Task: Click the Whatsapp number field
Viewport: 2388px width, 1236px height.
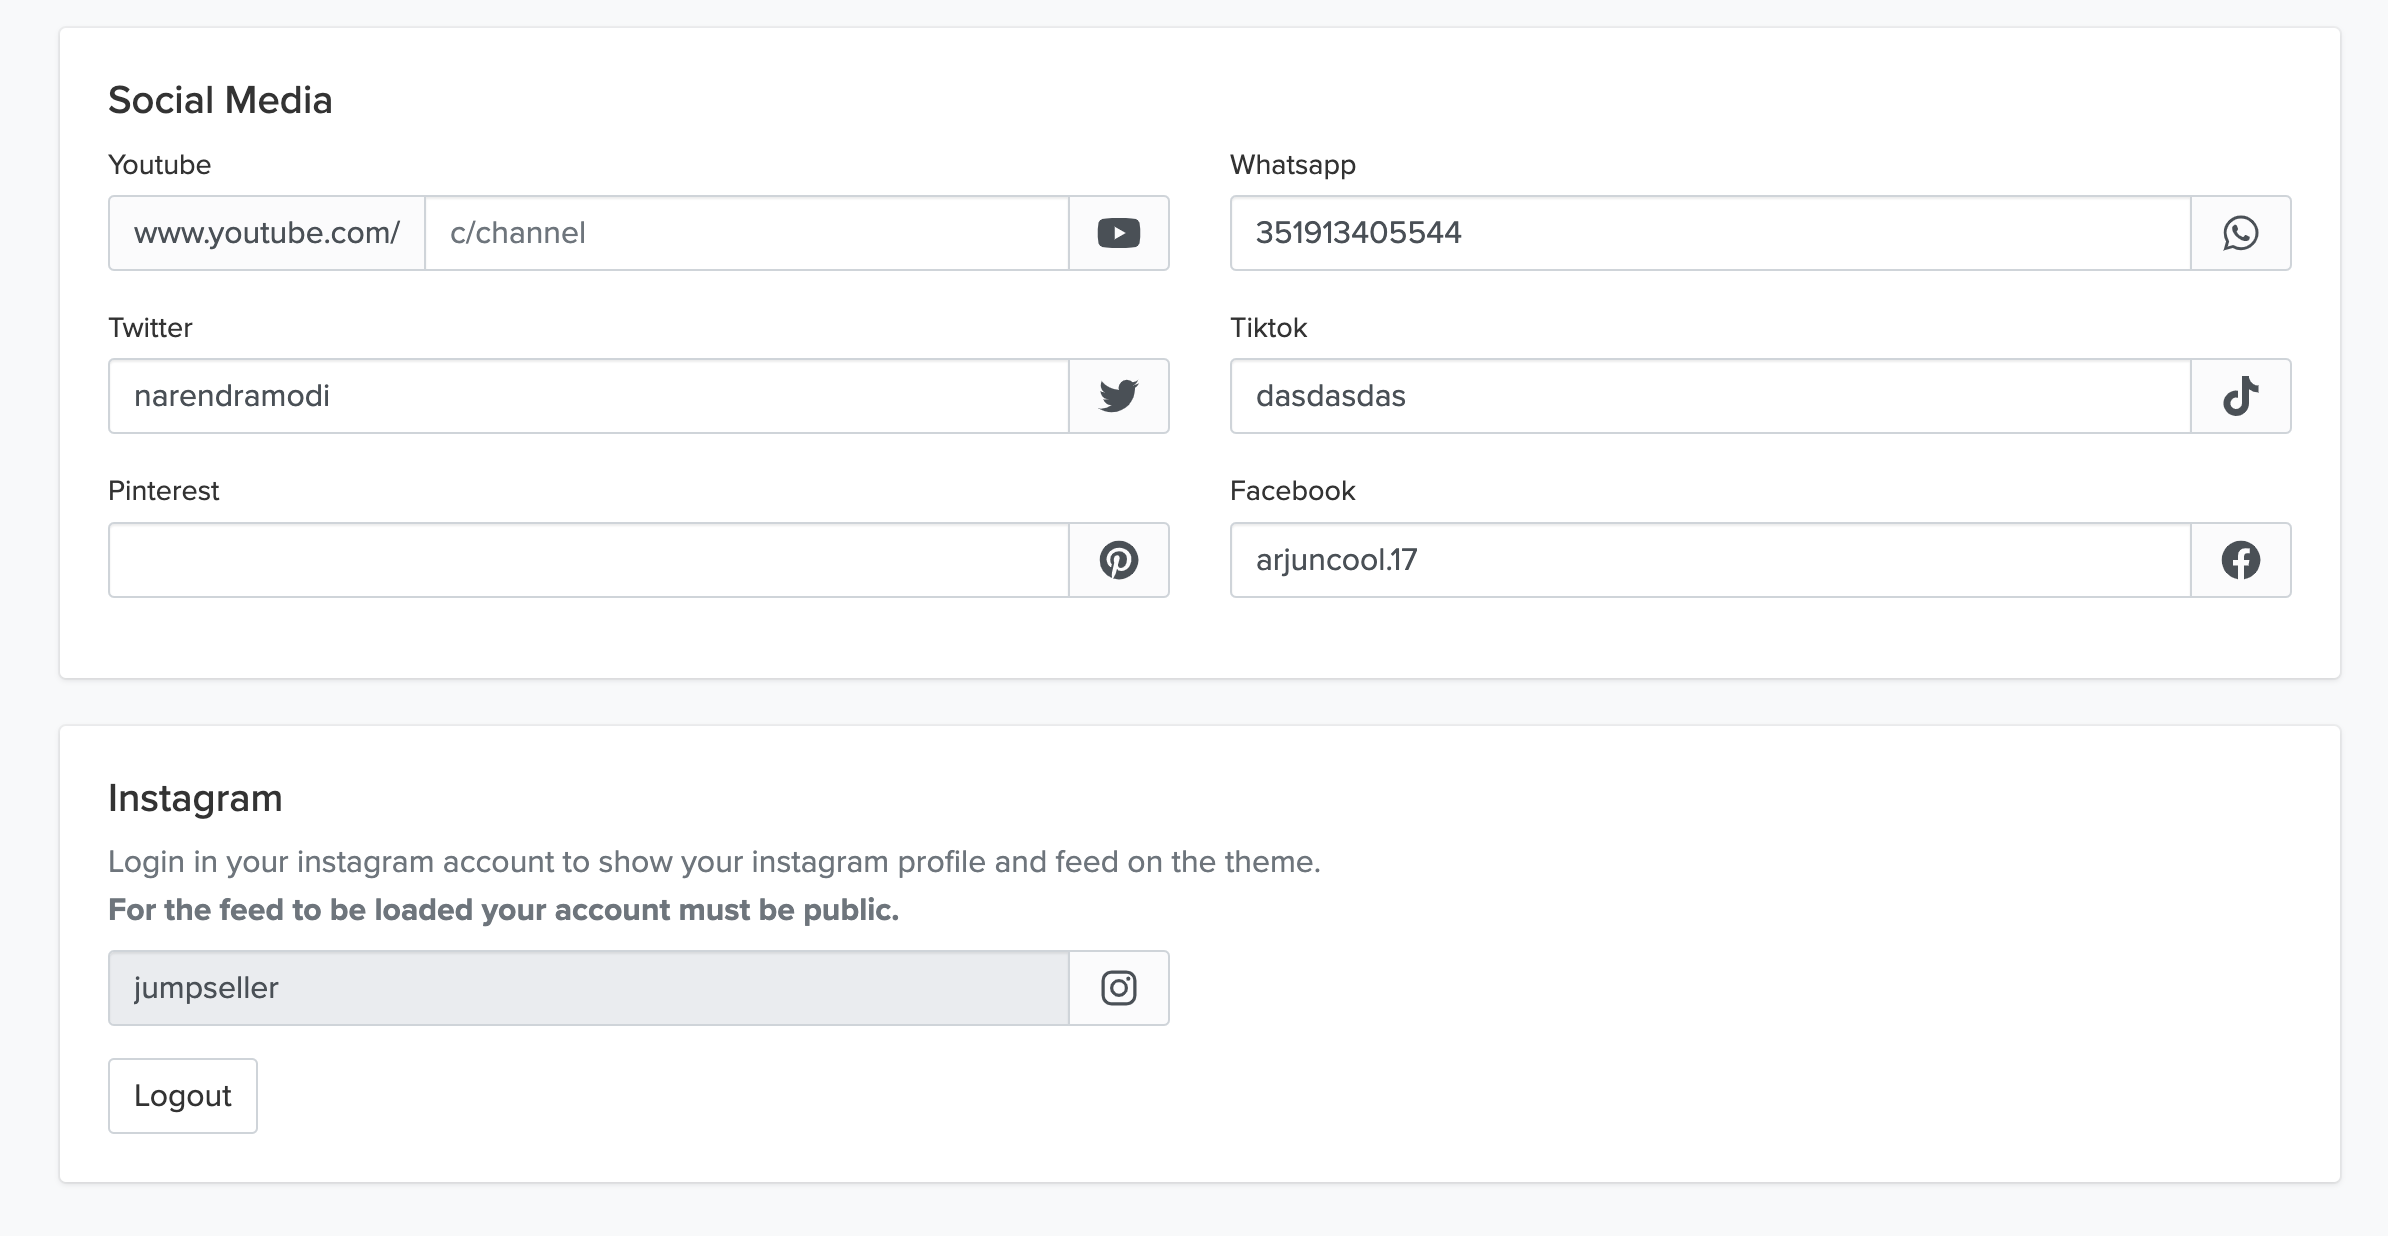Action: 1710,233
